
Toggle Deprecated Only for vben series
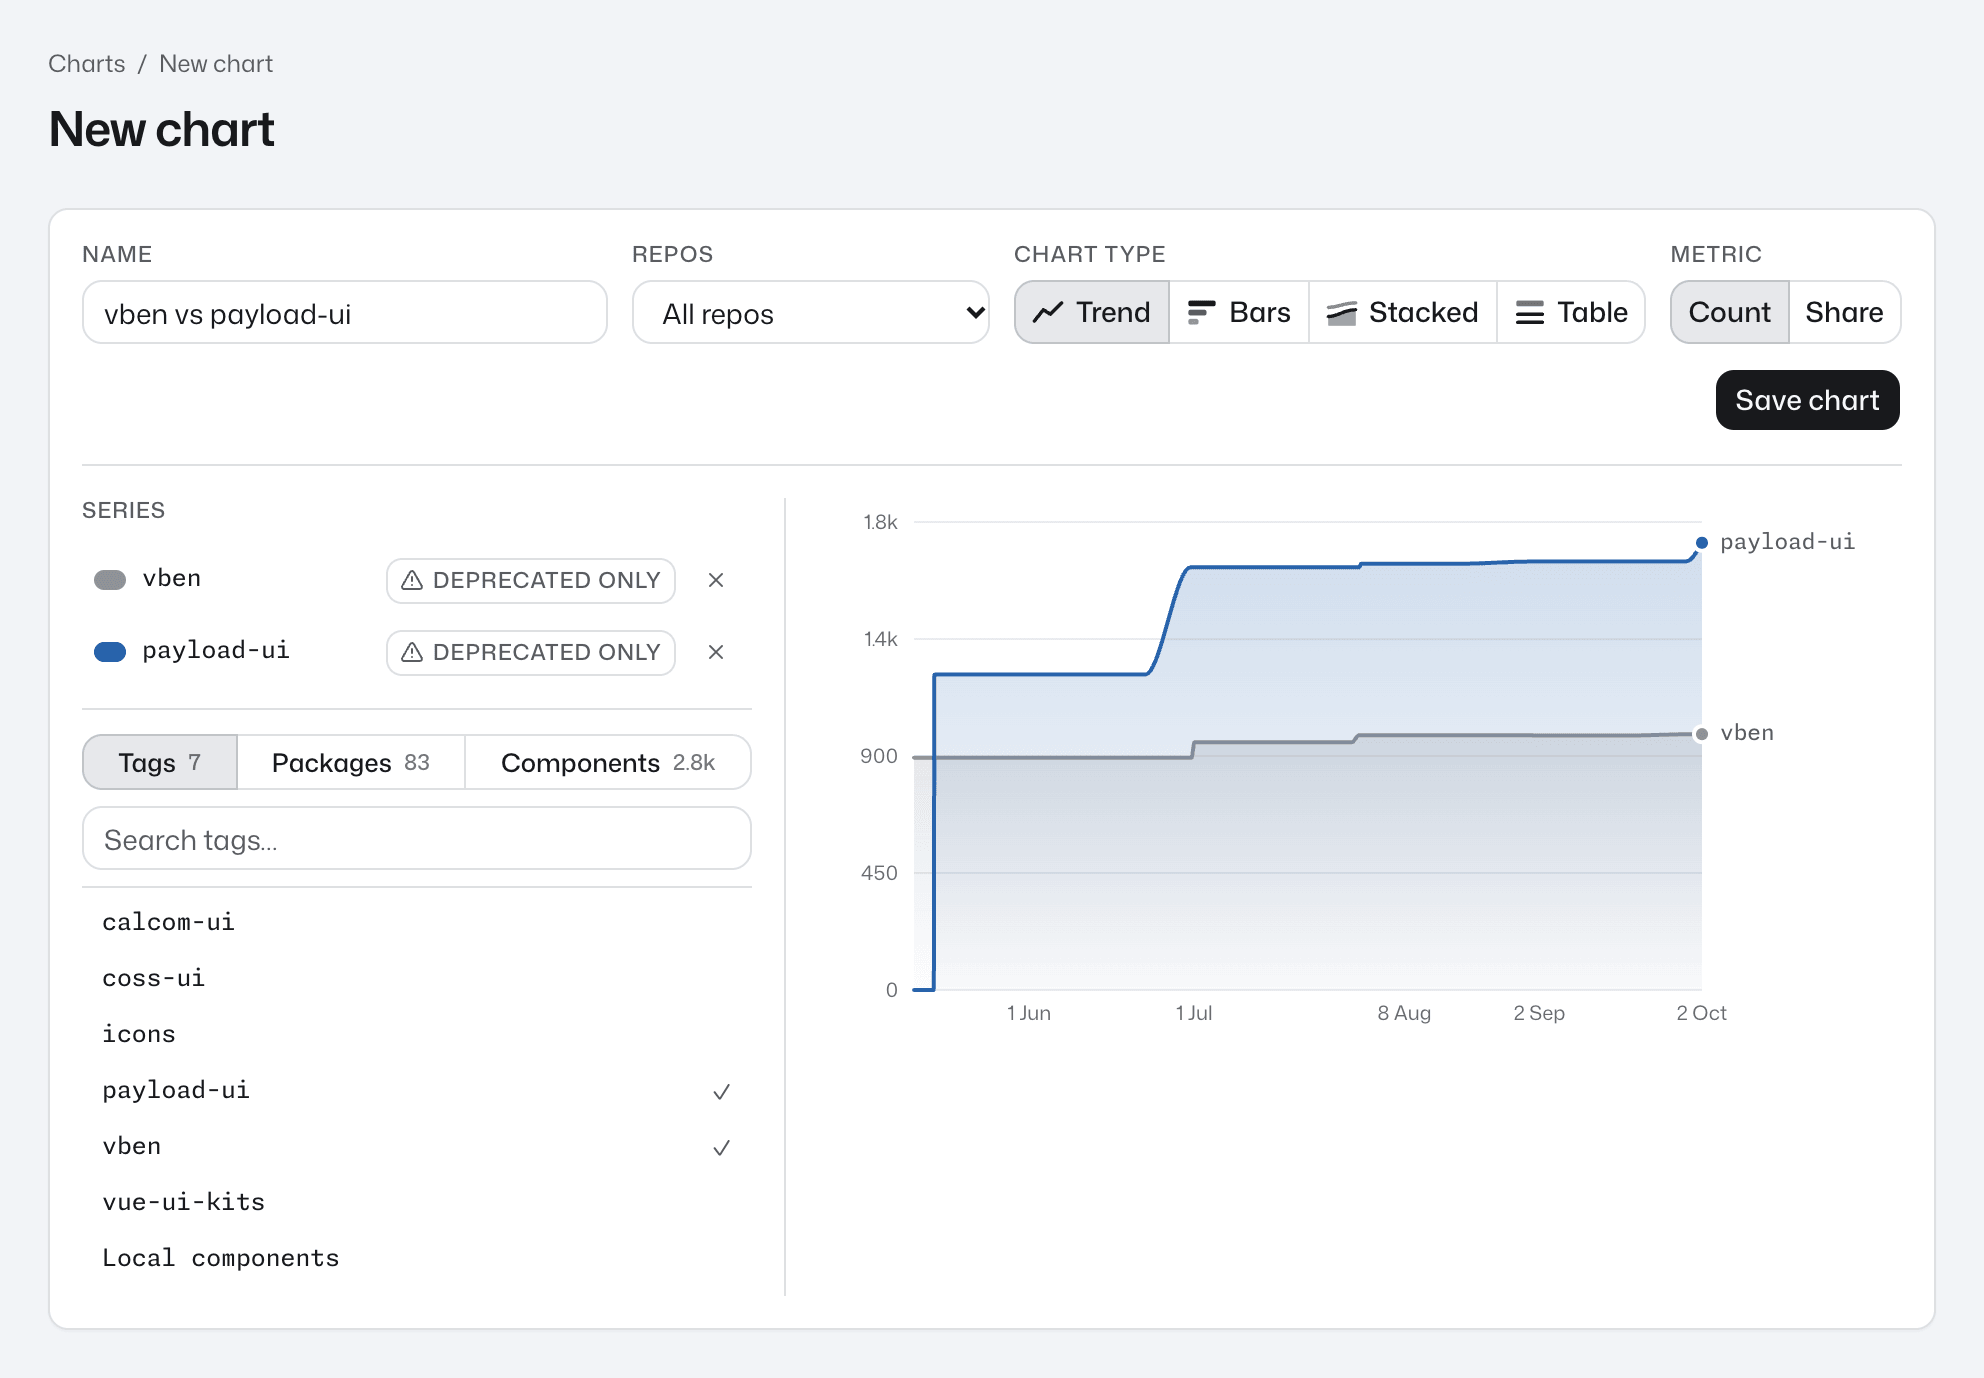coord(531,581)
